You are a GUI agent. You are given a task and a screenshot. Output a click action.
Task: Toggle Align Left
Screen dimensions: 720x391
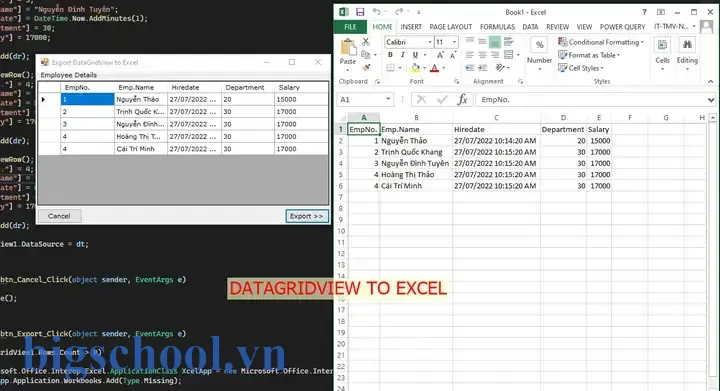point(470,55)
